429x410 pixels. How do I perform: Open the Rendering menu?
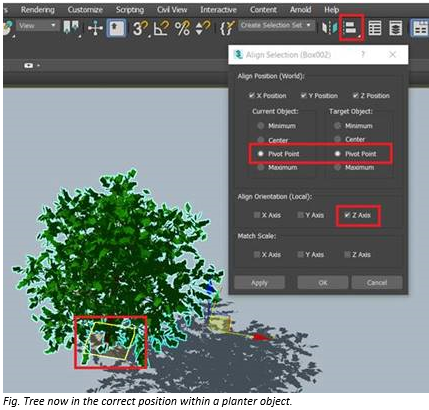pos(38,10)
